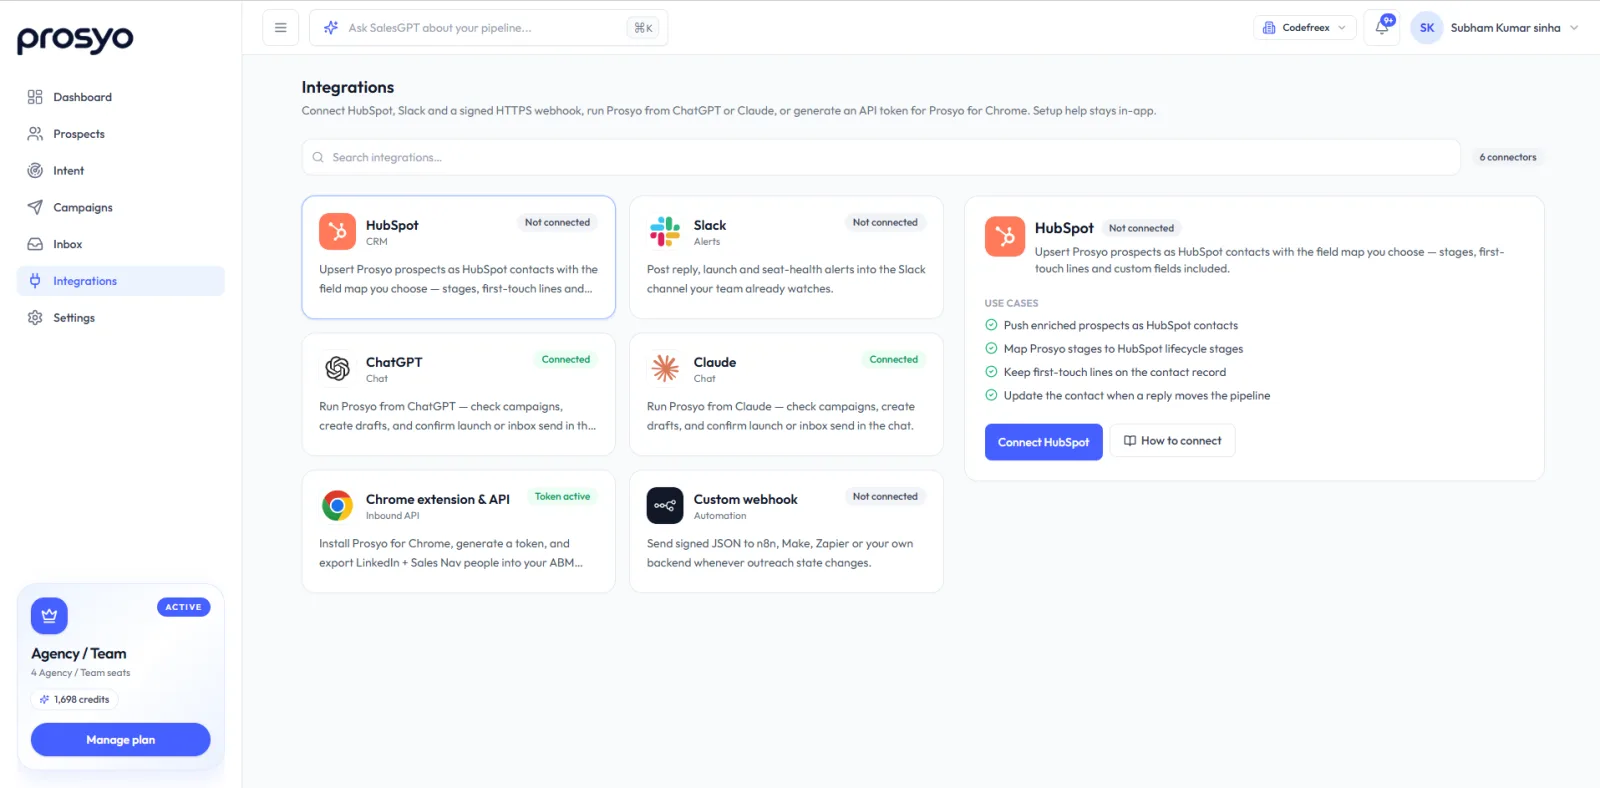This screenshot has width=1600, height=788.
Task: Go to Prospects in the sidebar
Action: [120, 134]
